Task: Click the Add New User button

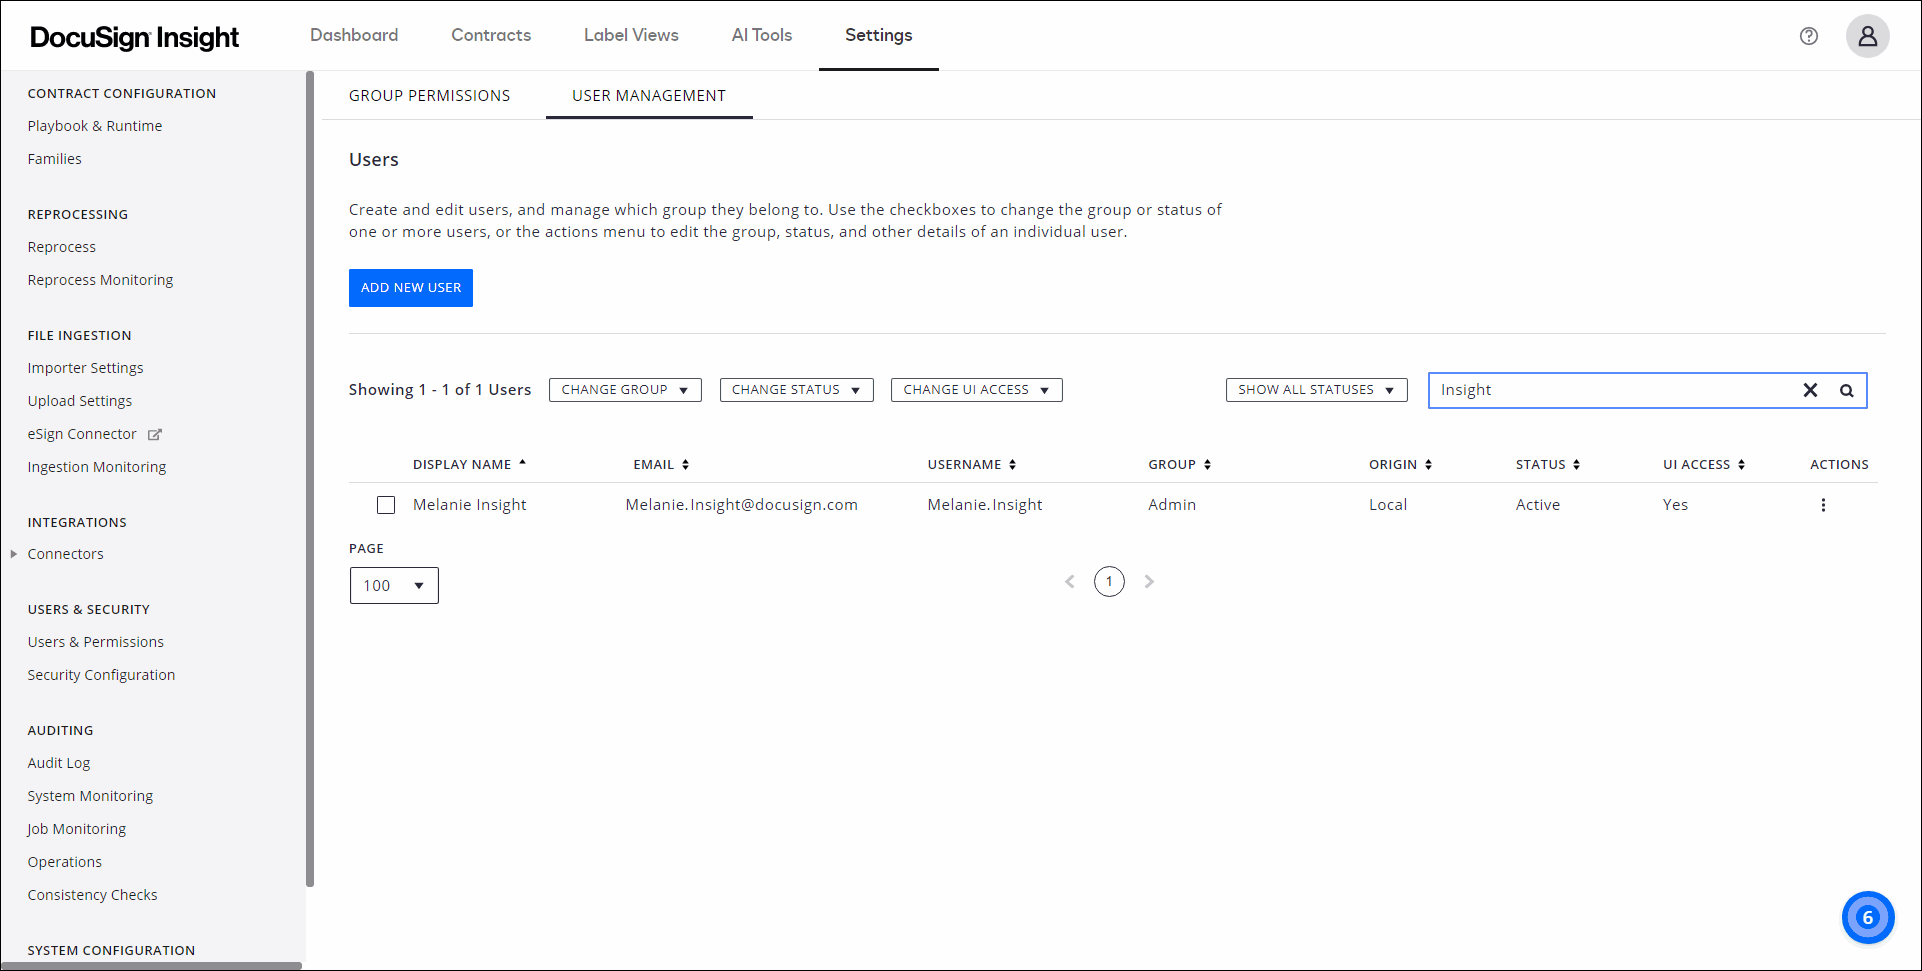Action: 411,288
